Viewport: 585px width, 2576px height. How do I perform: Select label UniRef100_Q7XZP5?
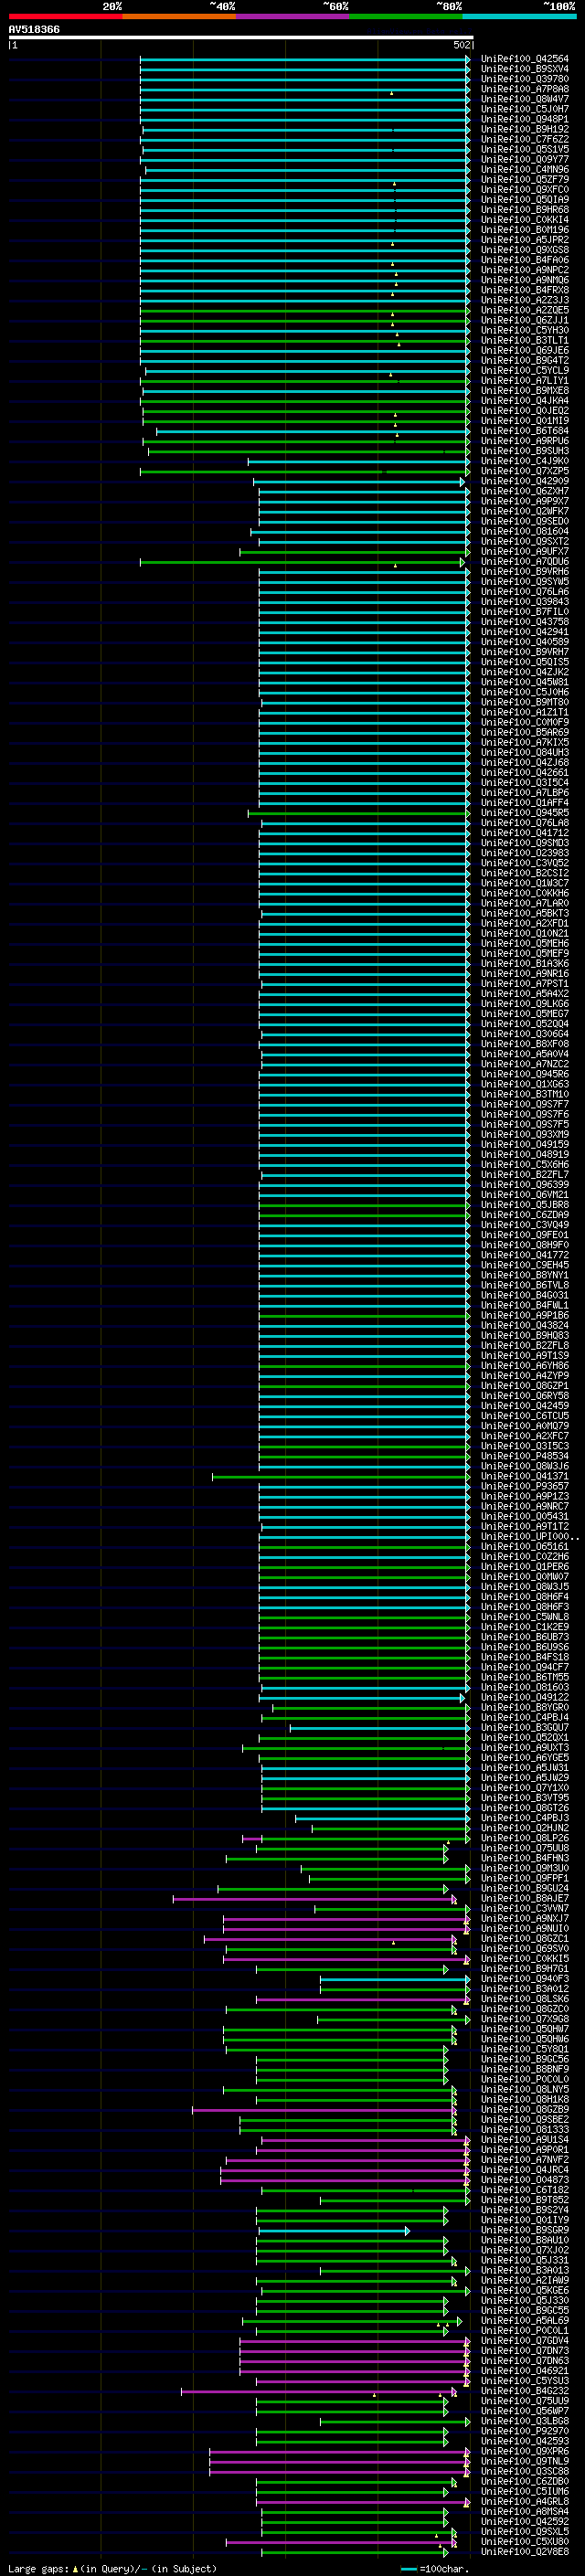point(525,471)
